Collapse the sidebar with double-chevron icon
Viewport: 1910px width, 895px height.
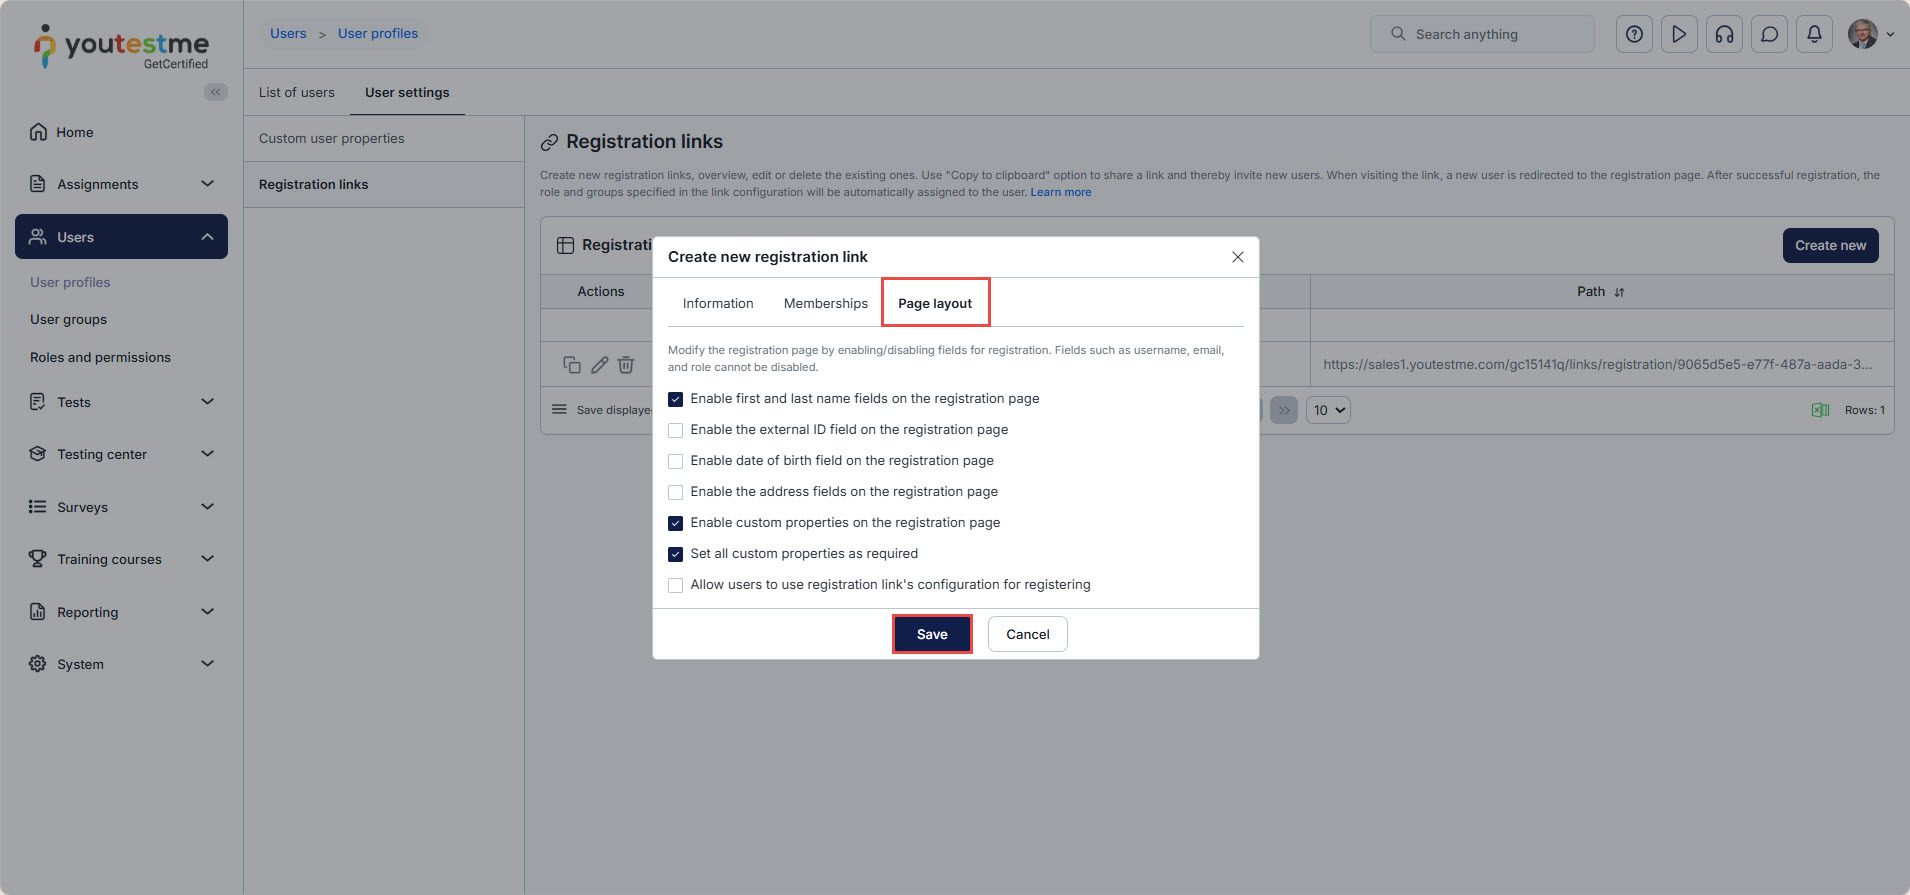(215, 92)
